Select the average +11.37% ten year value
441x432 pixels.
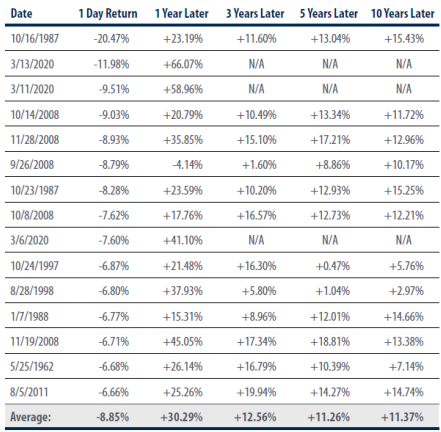click(403, 417)
